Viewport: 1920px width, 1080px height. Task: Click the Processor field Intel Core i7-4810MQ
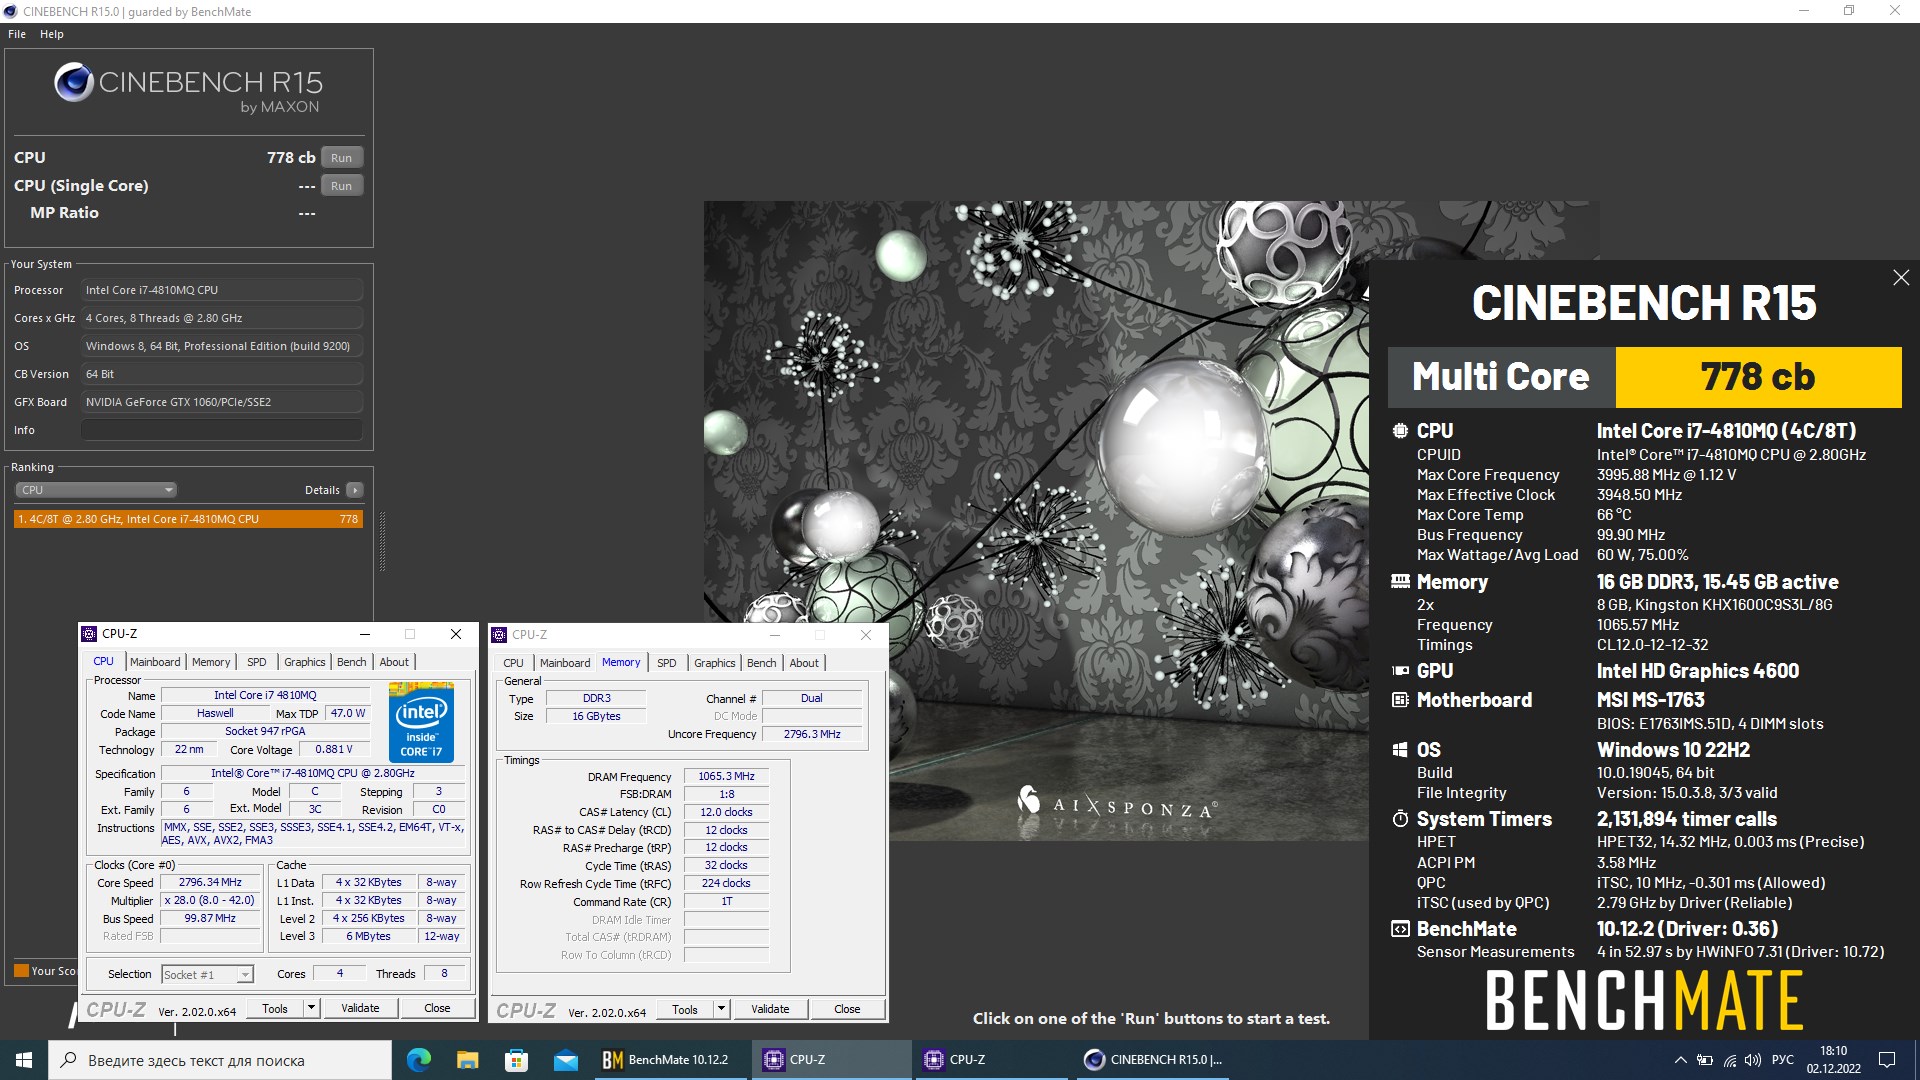pyautogui.click(x=222, y=290)
